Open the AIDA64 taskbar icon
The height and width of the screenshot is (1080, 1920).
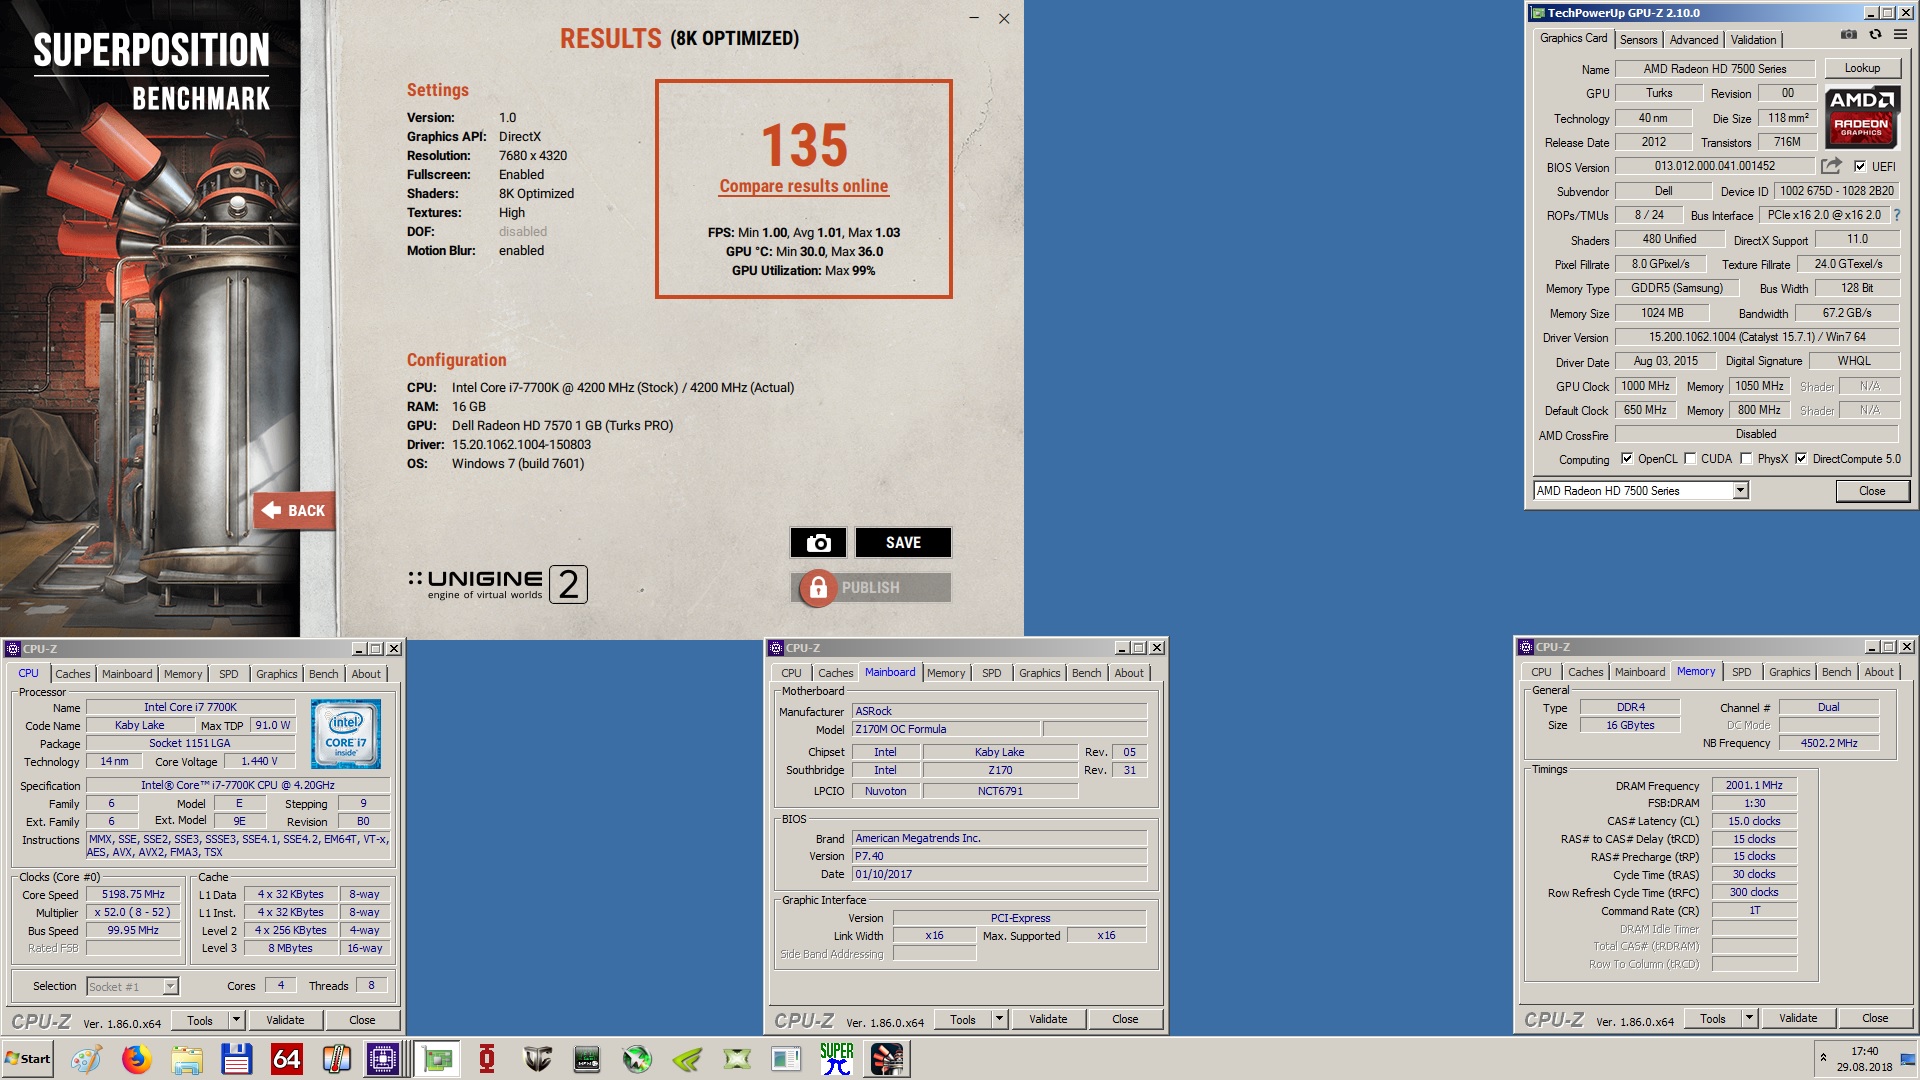coord(286,1059)
